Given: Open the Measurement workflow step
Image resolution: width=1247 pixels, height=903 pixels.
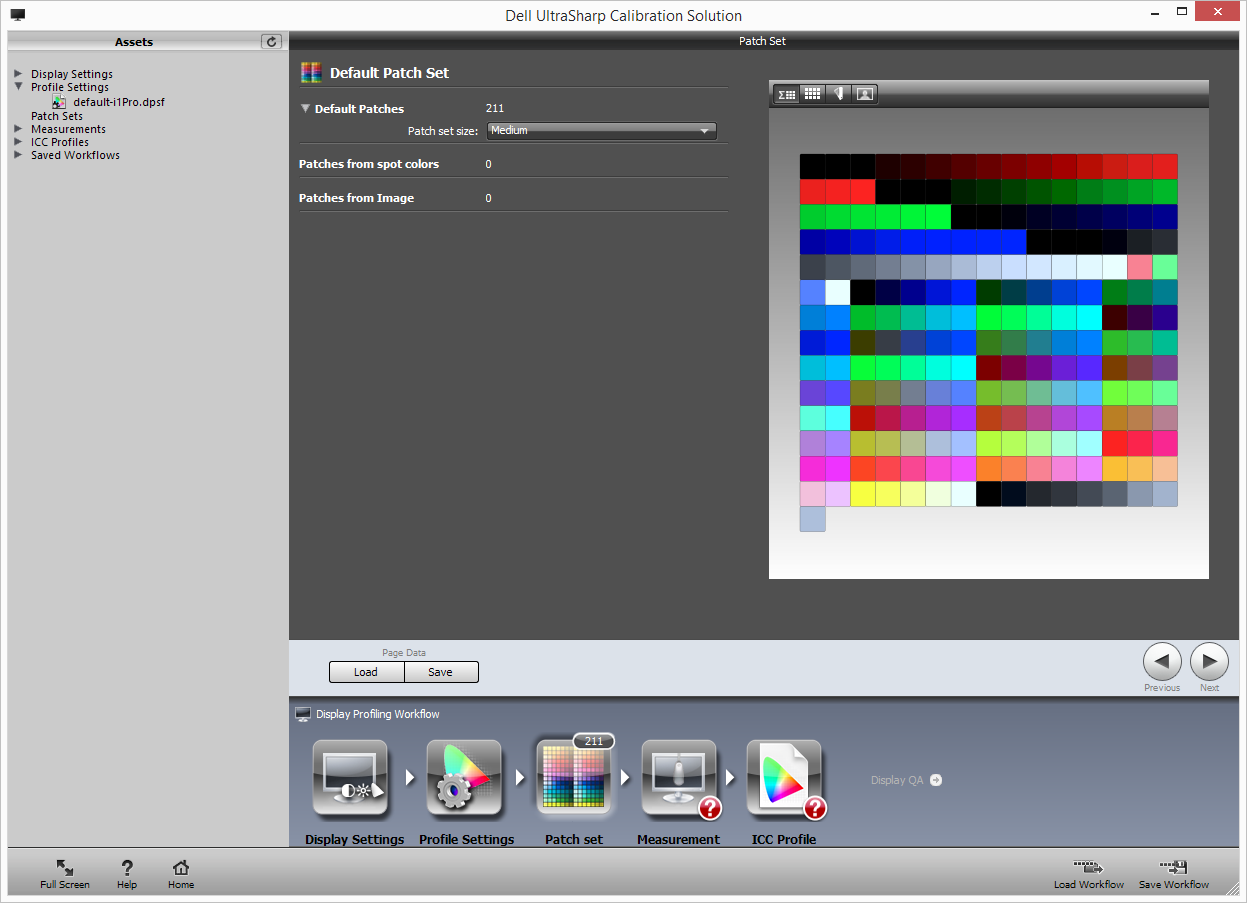Looking at the screenshot, I should [x=679, y=778].
